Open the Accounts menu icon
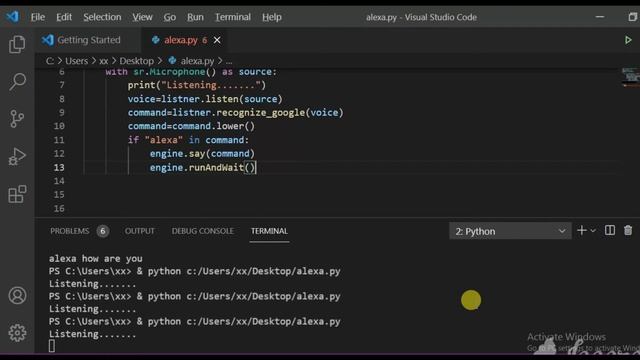Viewport: 640px width, 360px height. 17,296
